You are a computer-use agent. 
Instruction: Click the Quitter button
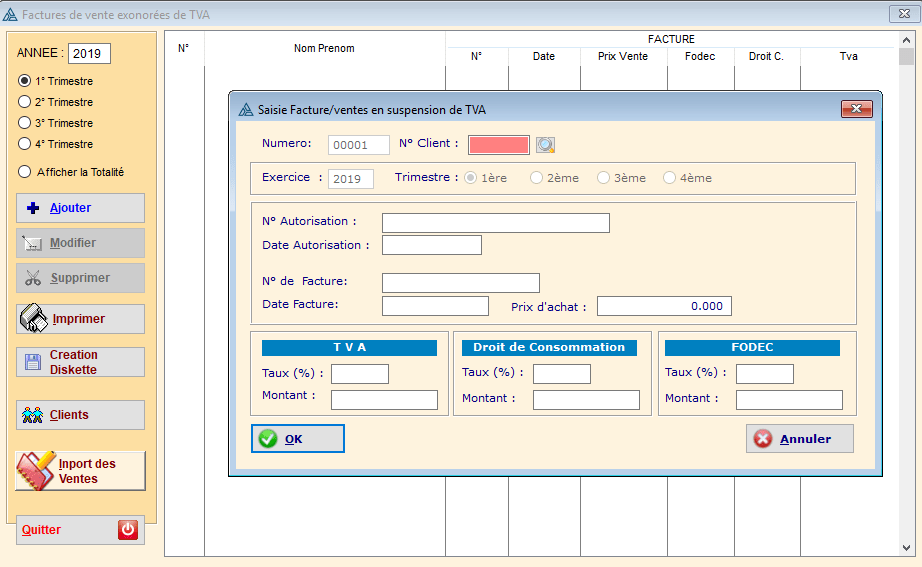(81, 530)
